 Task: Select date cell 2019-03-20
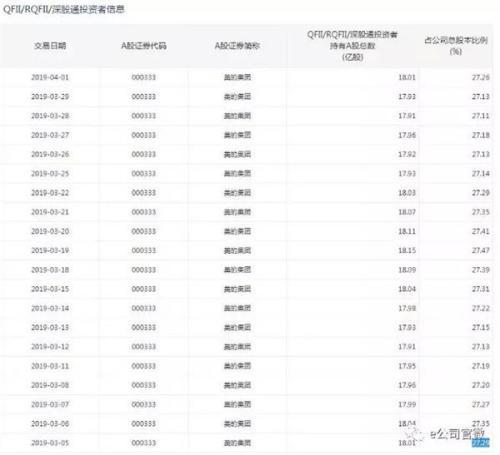click(x=50, y=231)
